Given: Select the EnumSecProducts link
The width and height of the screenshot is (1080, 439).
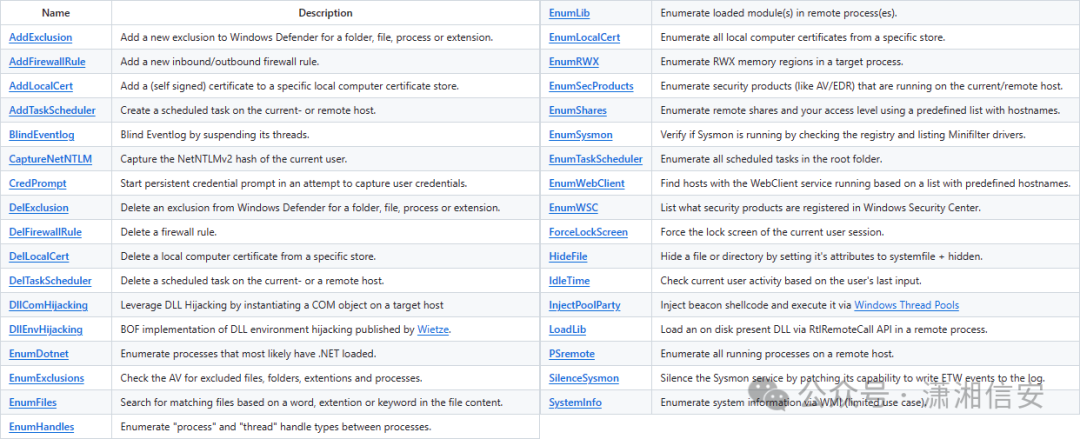Looking at the screenshot, I should click(591, 86).
